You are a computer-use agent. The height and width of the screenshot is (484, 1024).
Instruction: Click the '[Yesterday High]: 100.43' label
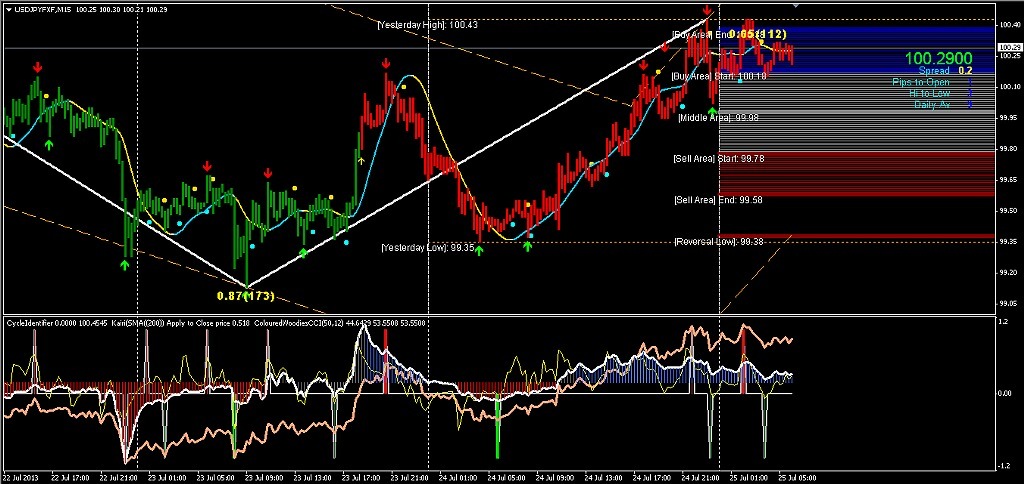click(x=428, y=25)
